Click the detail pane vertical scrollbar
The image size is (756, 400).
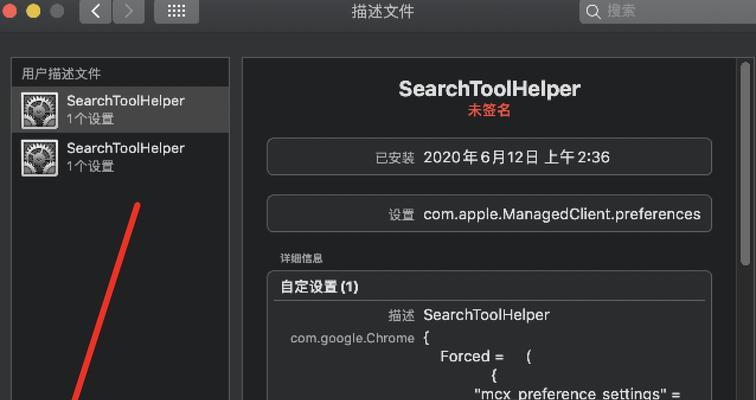point(745,164)
